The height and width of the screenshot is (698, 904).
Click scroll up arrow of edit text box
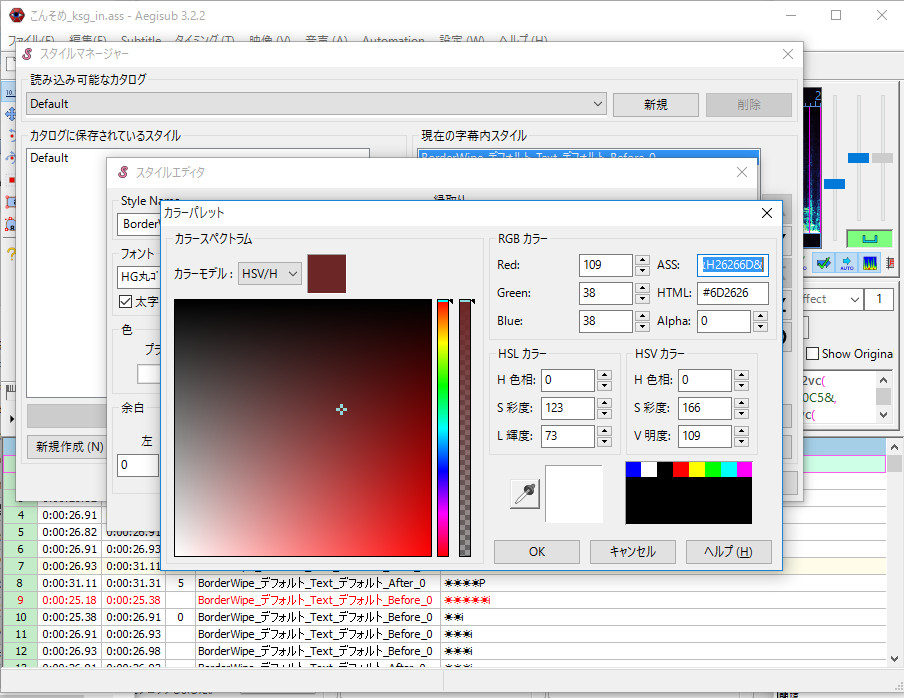click(x=883, y=380)
